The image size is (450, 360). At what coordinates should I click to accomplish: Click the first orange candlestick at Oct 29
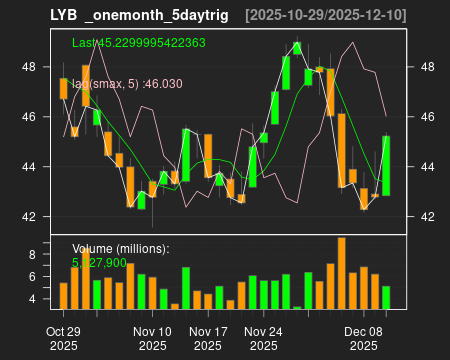[63, 88]
